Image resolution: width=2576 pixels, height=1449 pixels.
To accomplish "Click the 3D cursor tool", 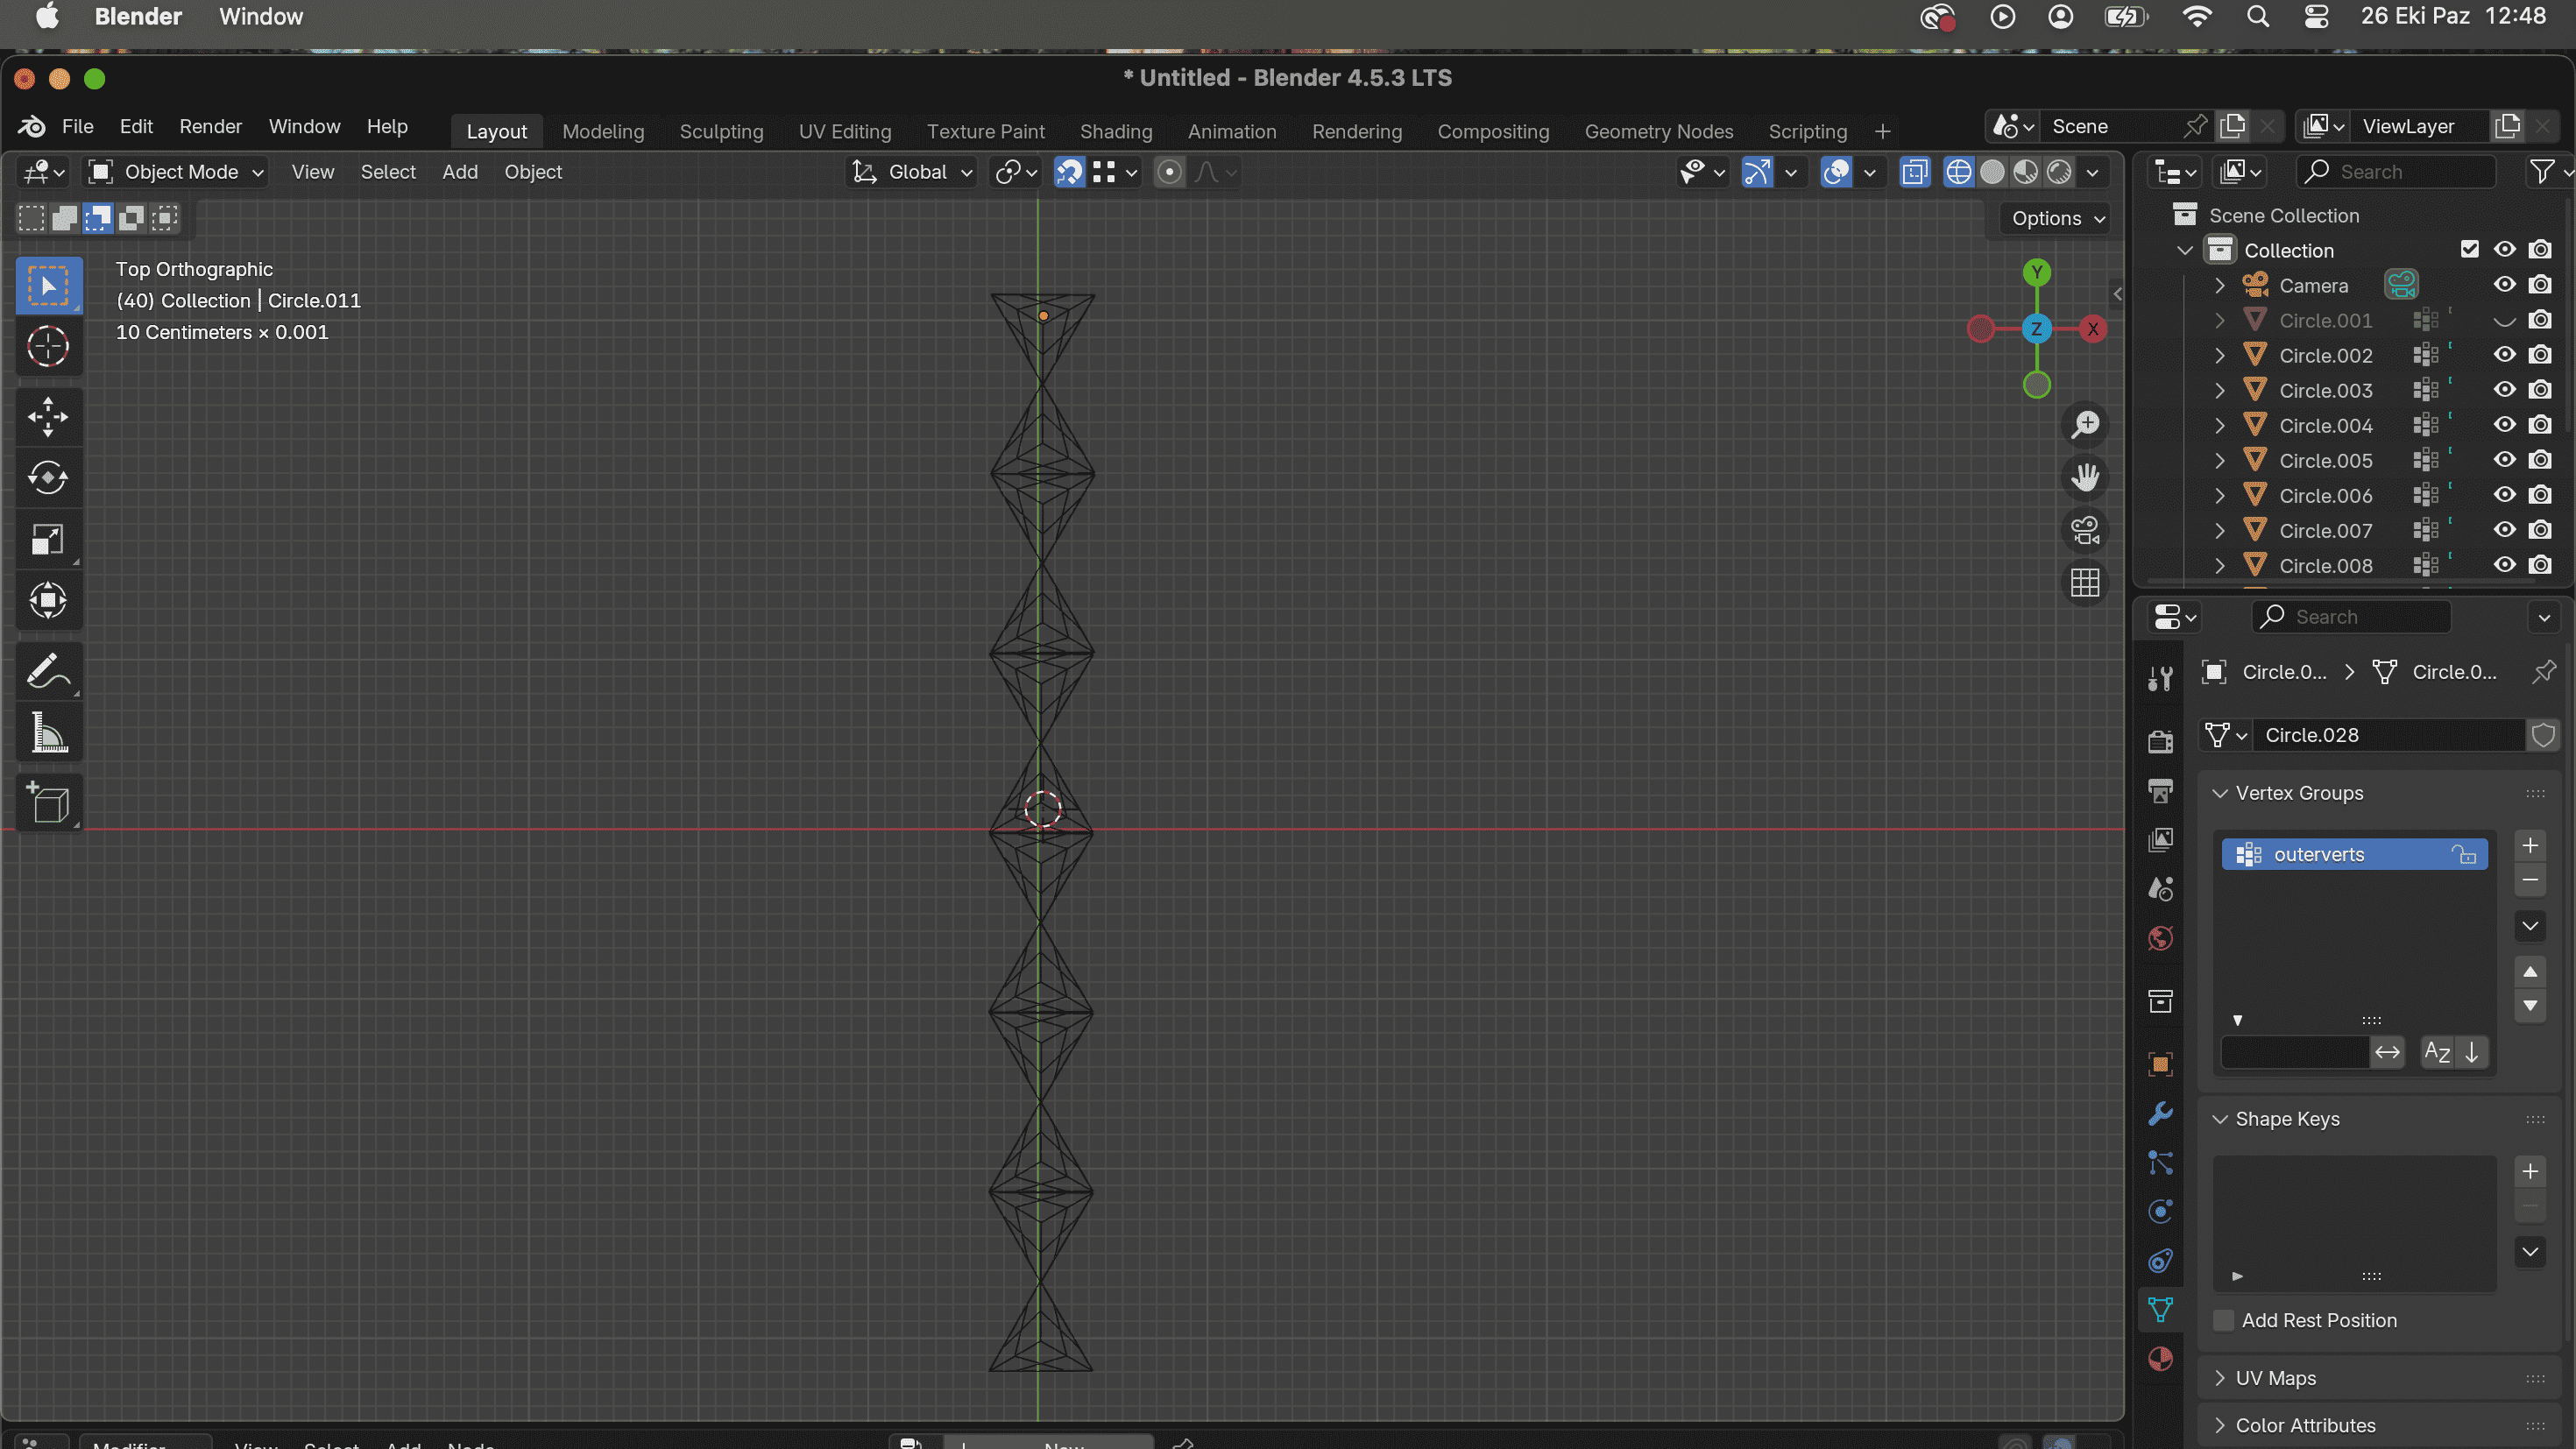I will (x=48, y=346).
